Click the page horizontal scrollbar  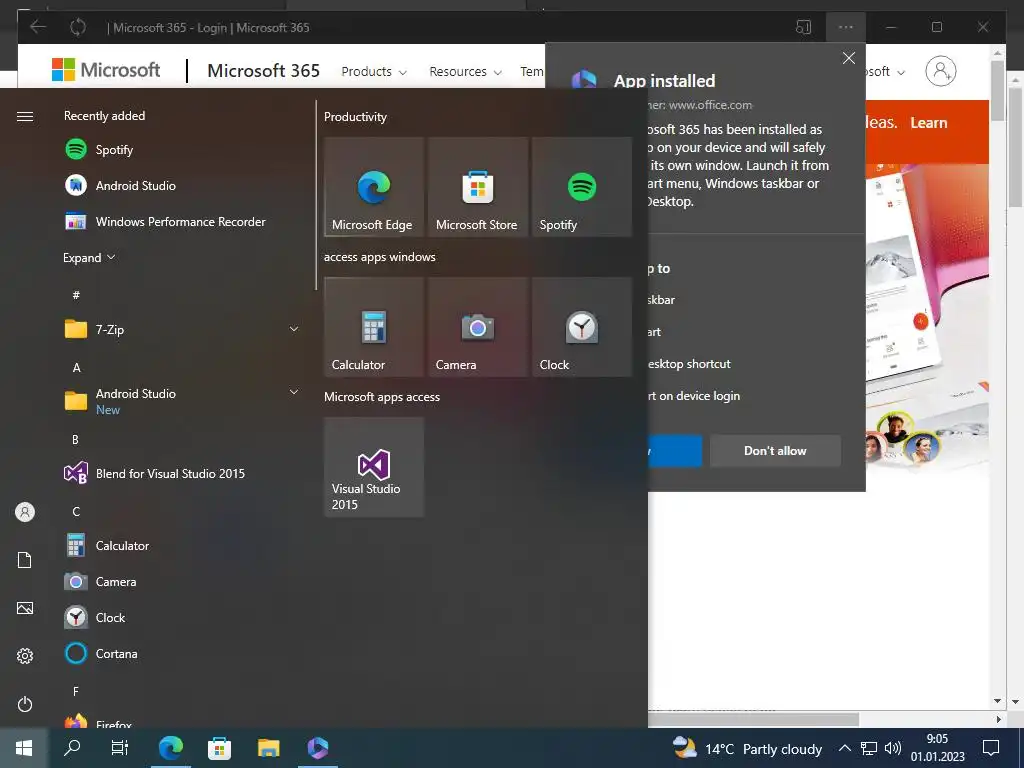click(x=753, y=719)
